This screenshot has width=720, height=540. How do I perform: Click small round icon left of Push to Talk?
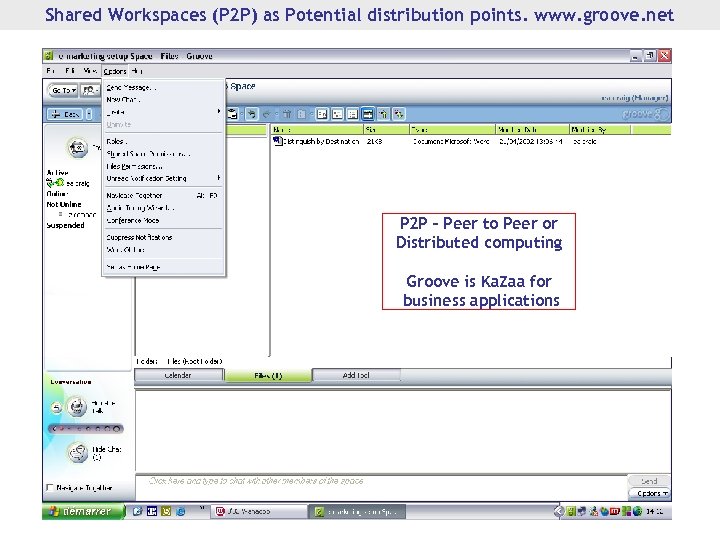[56, 408]
